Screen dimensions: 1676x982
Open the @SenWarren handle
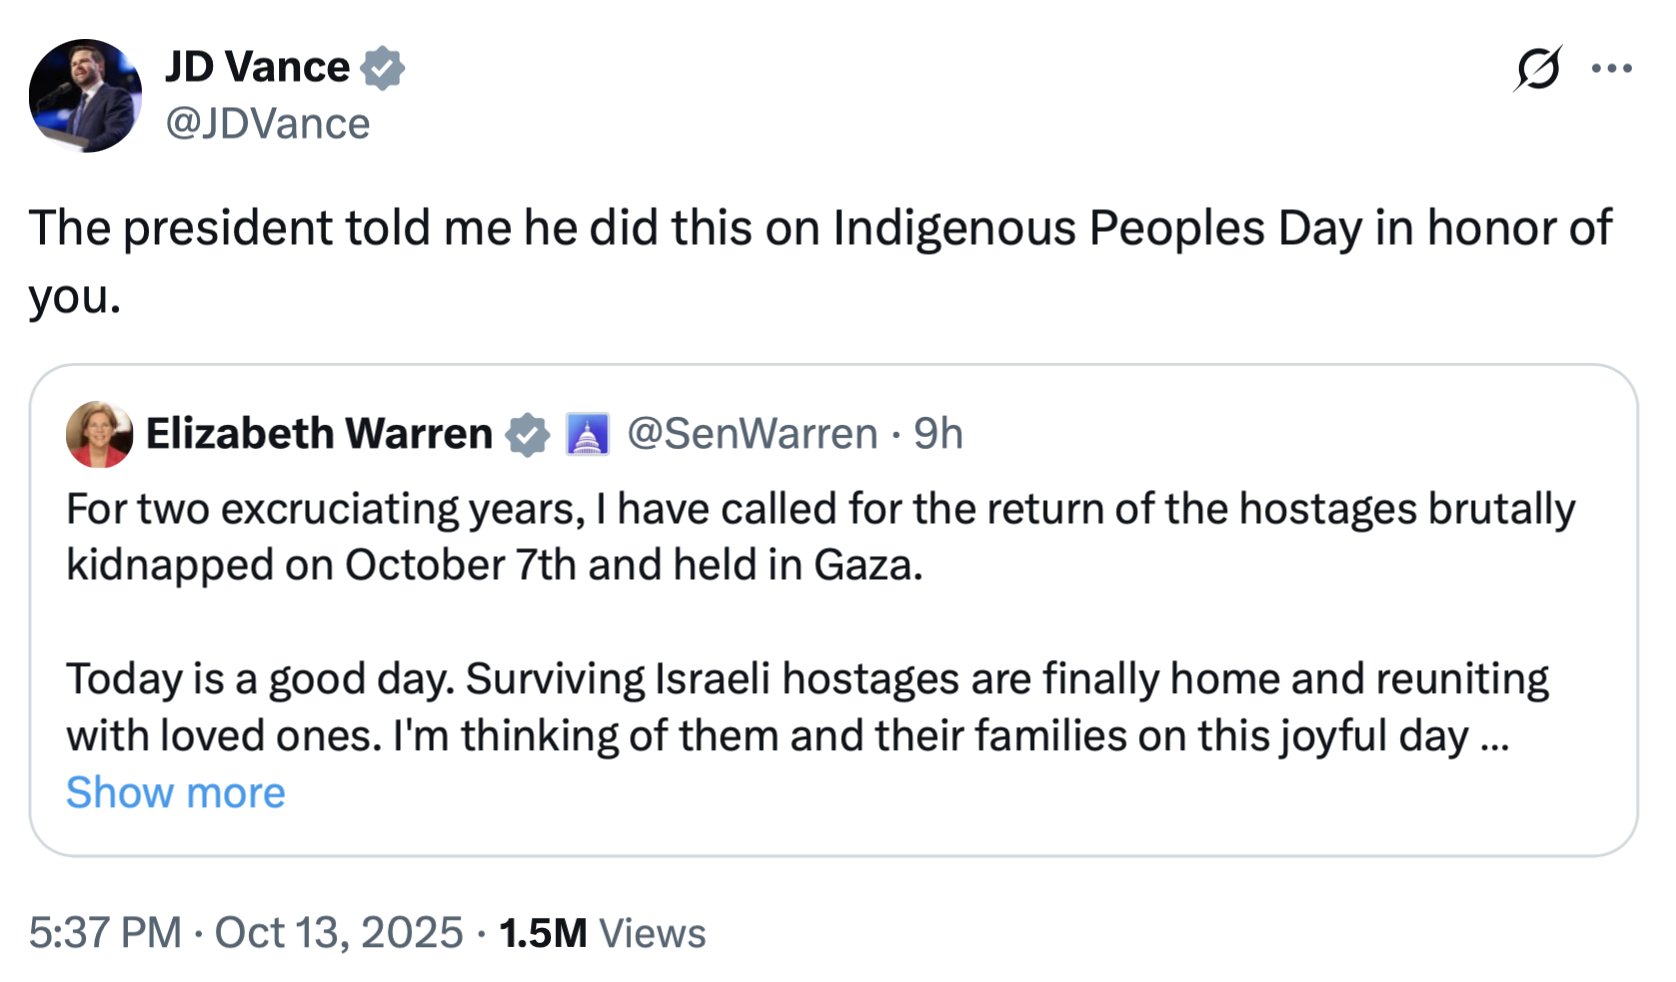click(752, 434)
